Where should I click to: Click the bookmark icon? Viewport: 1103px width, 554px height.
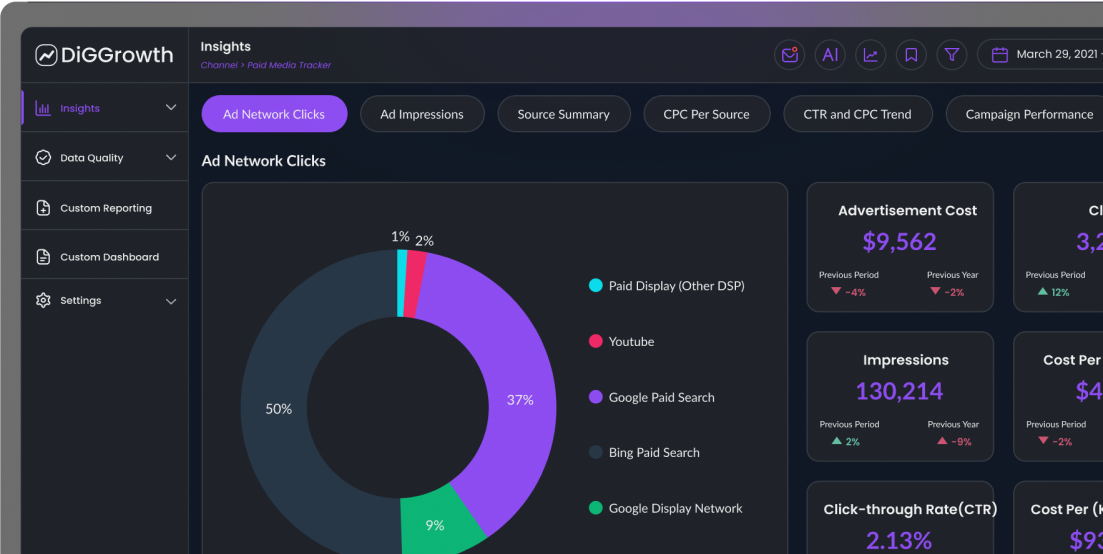(x=911, y=55)
